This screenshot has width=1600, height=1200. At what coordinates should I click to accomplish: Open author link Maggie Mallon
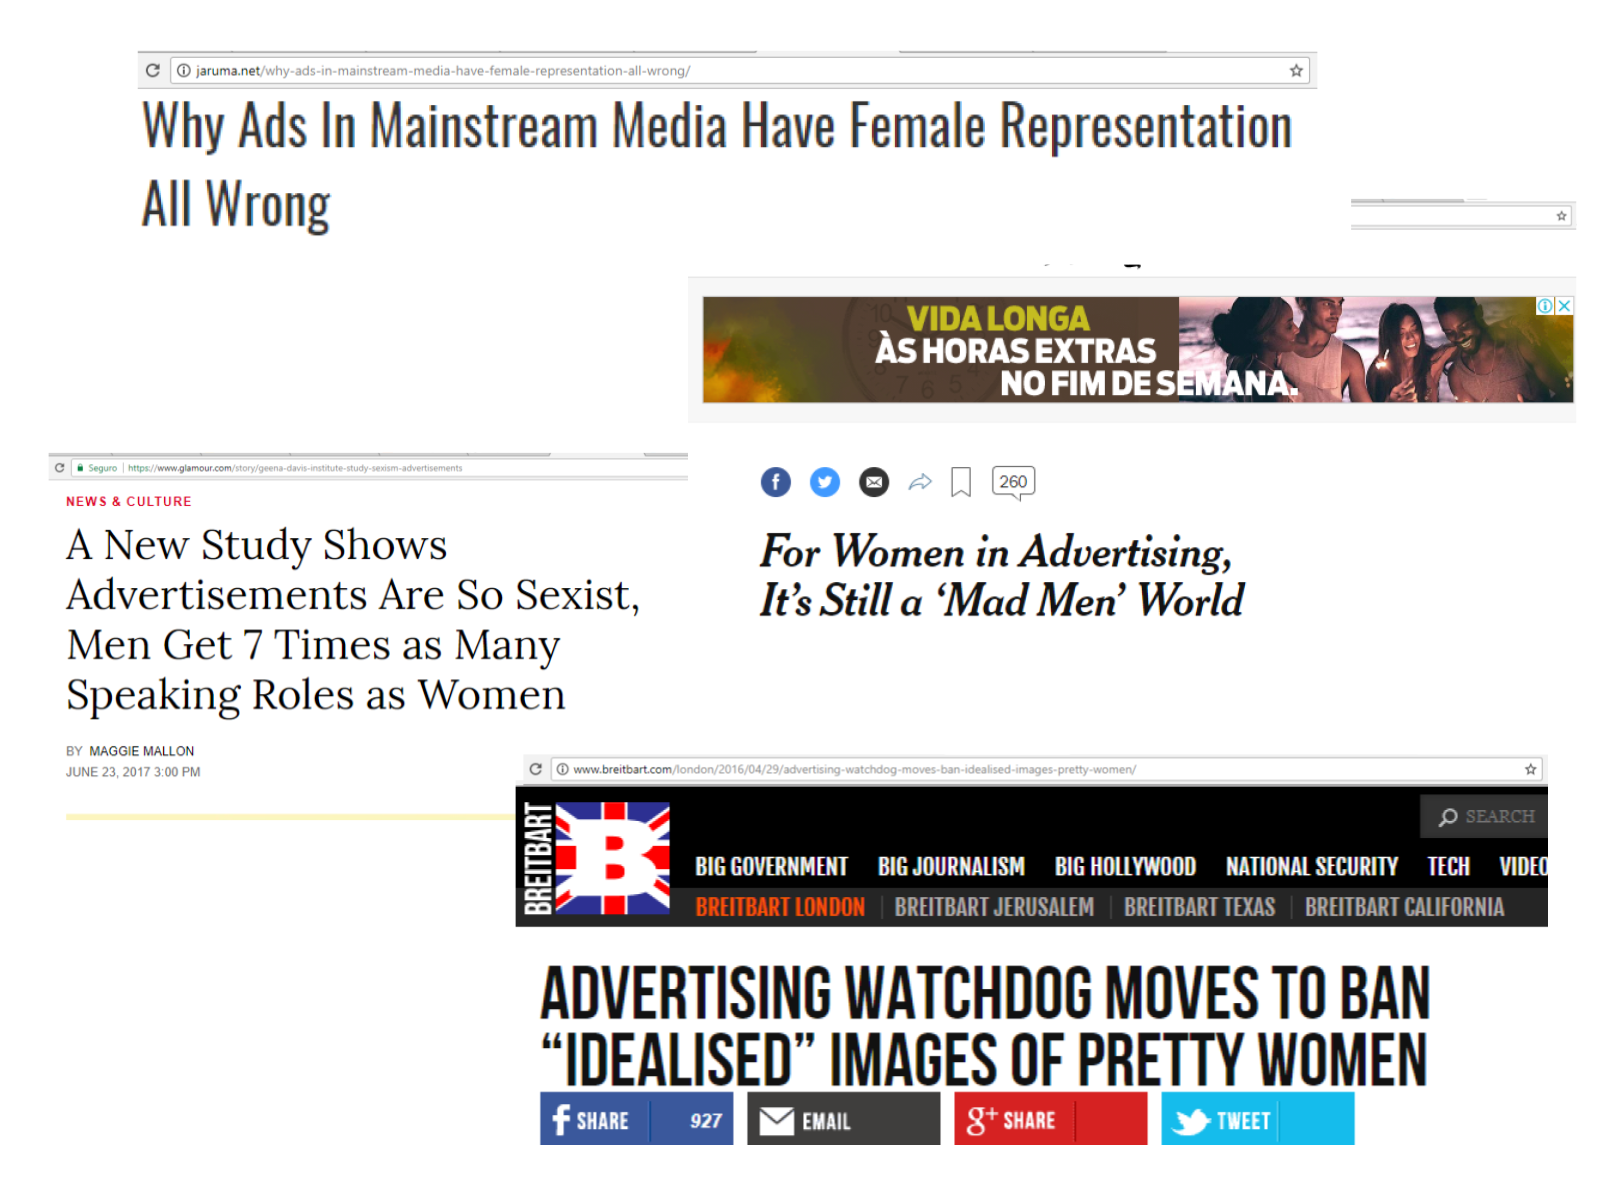pyautogui.click(x=142, y=751)
